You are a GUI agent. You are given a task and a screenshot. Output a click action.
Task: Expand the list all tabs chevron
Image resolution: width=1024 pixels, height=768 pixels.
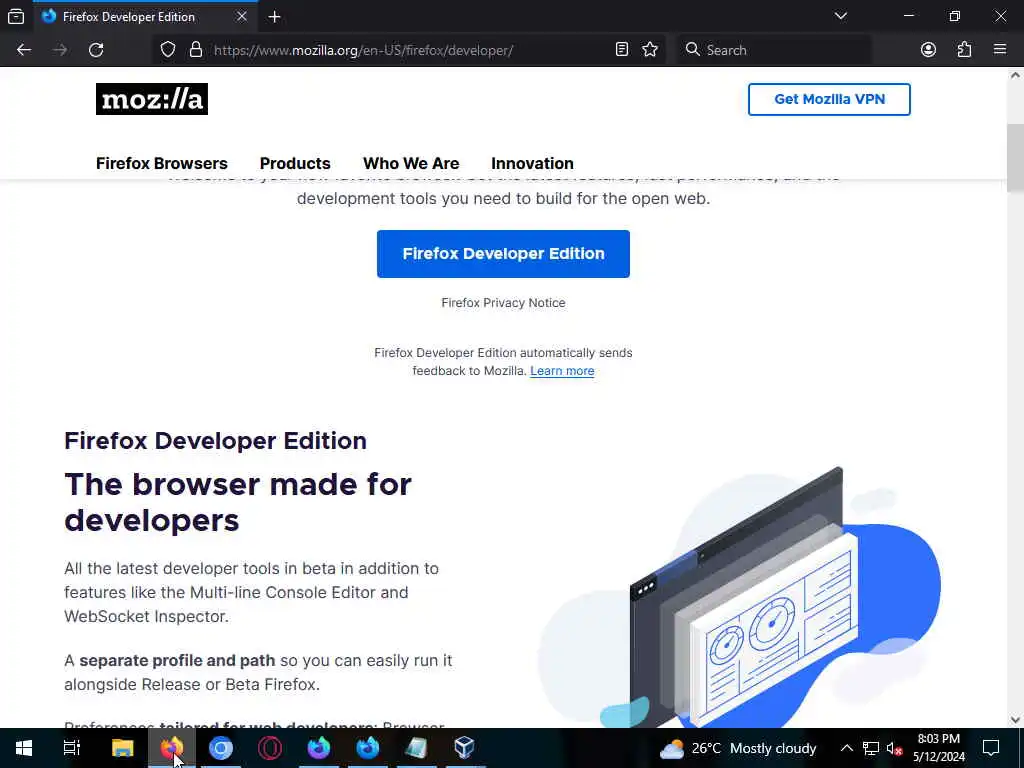point(840,16)
